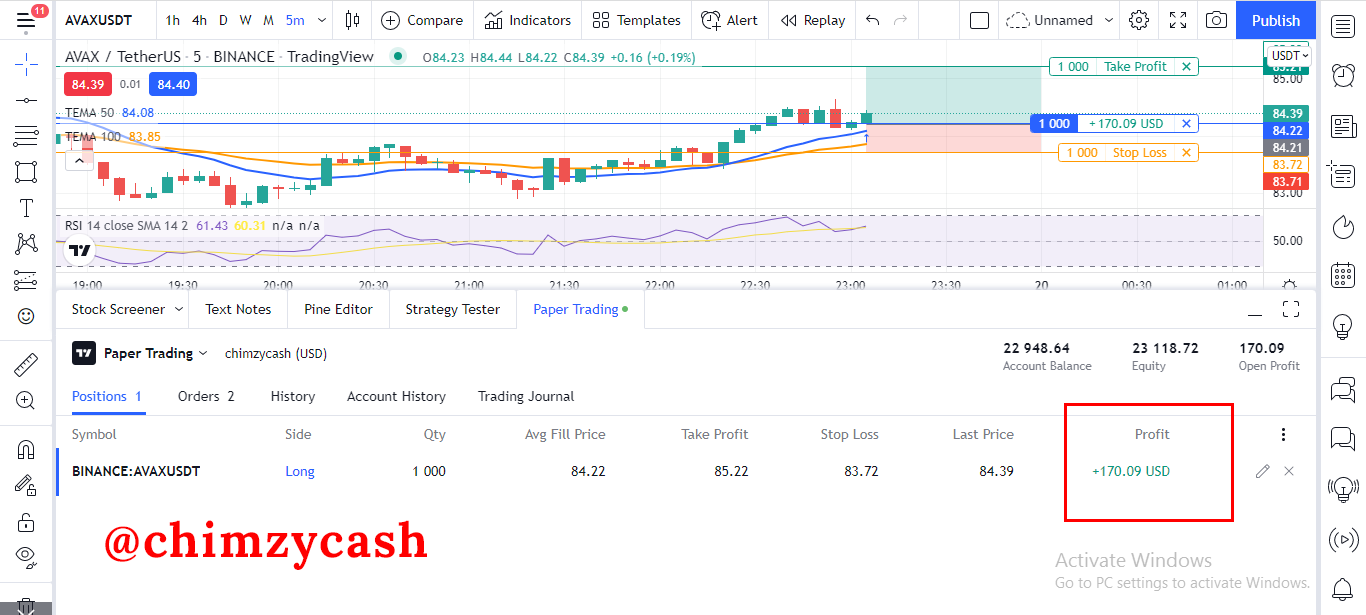
Task: Open the Orders 2 tab
Action: click(206, 396)
